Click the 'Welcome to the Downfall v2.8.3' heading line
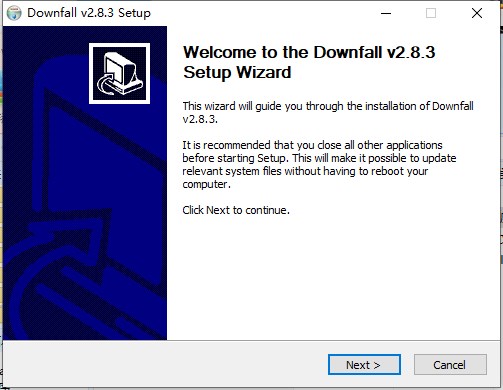The width and height of the screenshot is (503, 390). (309, 52)
